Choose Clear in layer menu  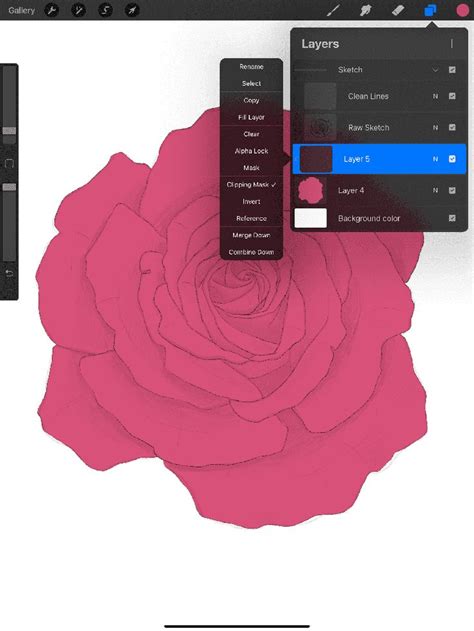pyautogui.click(x=251, y=134)
